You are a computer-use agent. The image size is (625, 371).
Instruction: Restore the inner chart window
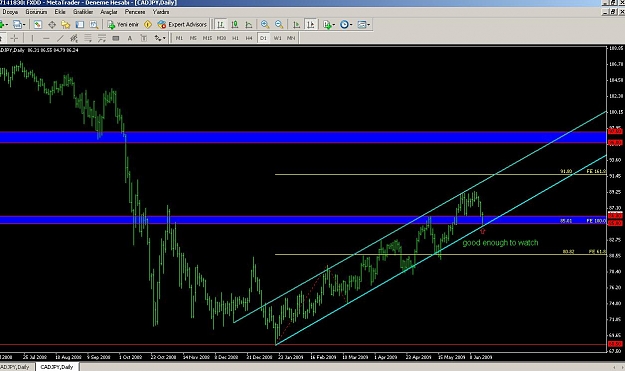pos(614,12)
